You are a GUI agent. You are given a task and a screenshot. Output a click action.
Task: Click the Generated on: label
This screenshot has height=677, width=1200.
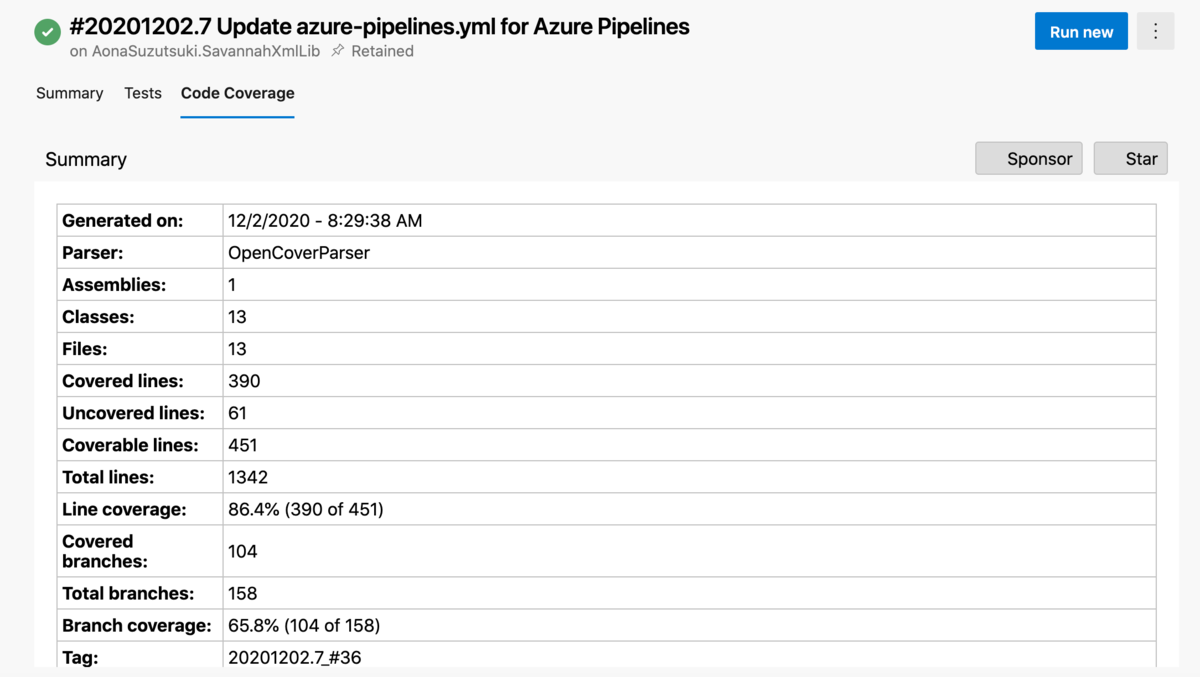pos(123,221)
